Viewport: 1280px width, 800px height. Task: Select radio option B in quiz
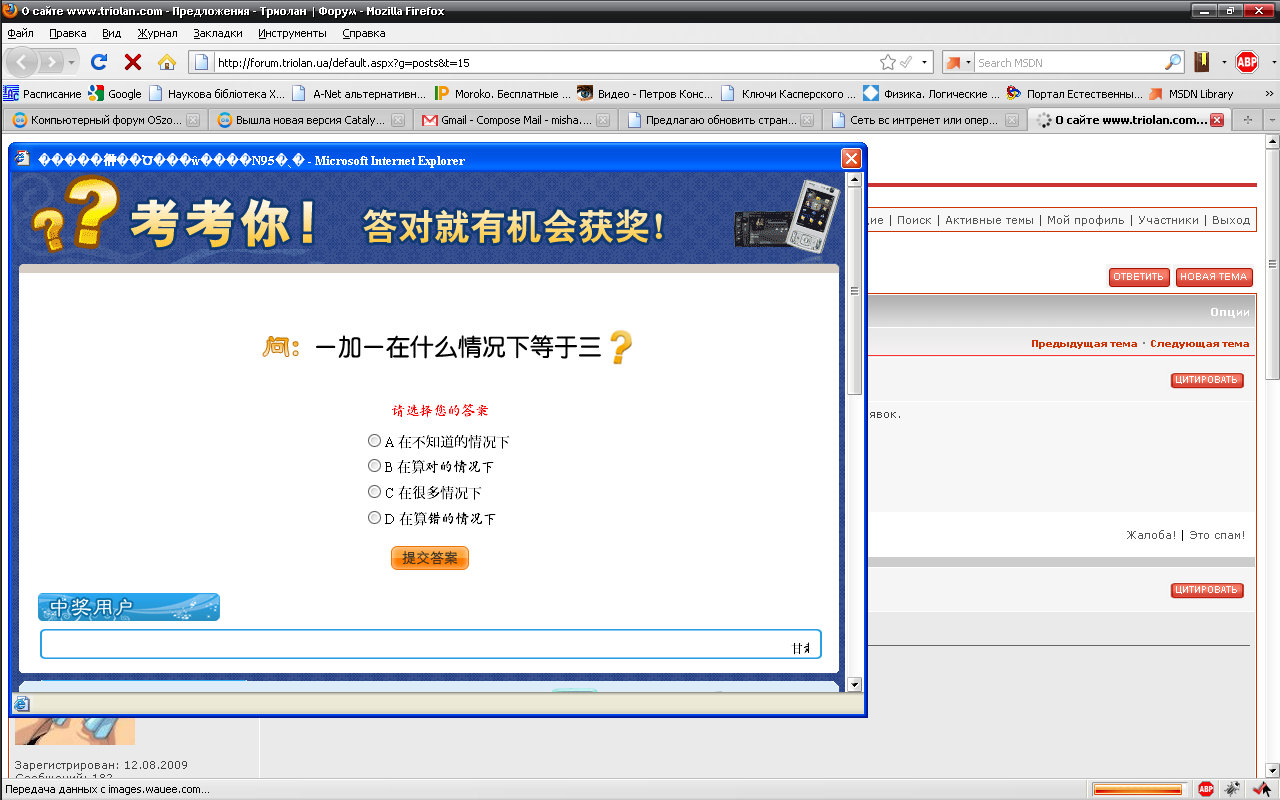pyautogui.click(x=375, y=466)
